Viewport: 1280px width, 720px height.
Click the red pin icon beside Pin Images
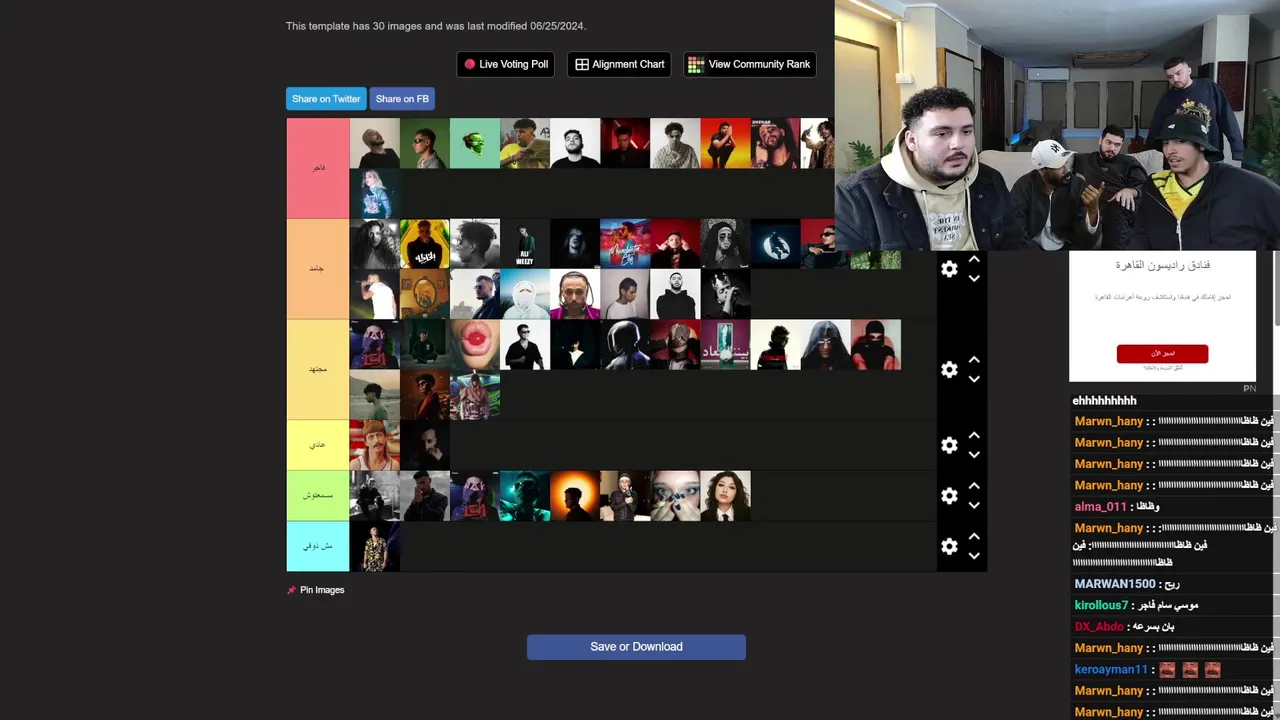(291, 590)
